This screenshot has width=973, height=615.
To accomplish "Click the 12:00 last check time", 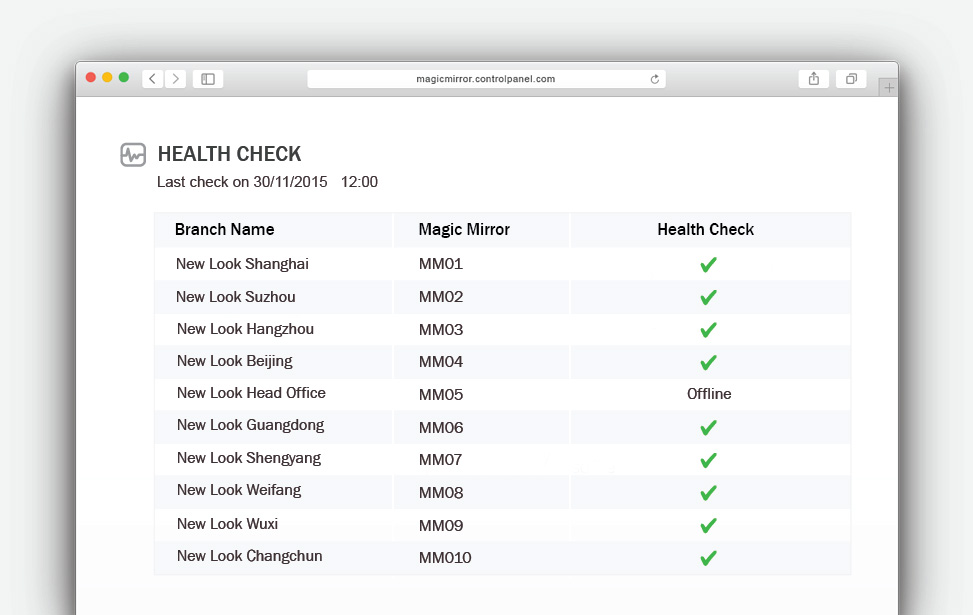I will pyautogui.click(x=359, y=182).
